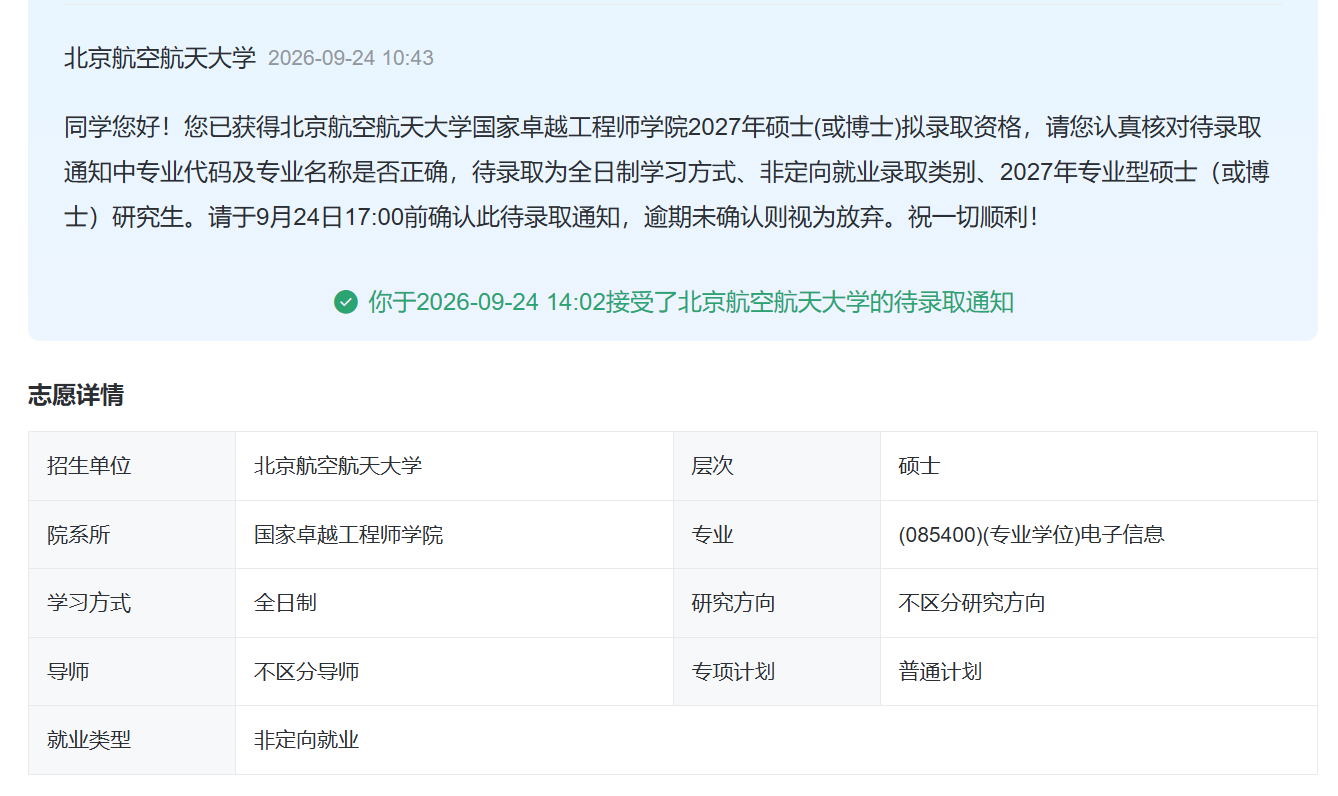Select the 就业类型 label cell
Image resolution: width=1338 pixels, height=796 pixels.
click(132, 740)
